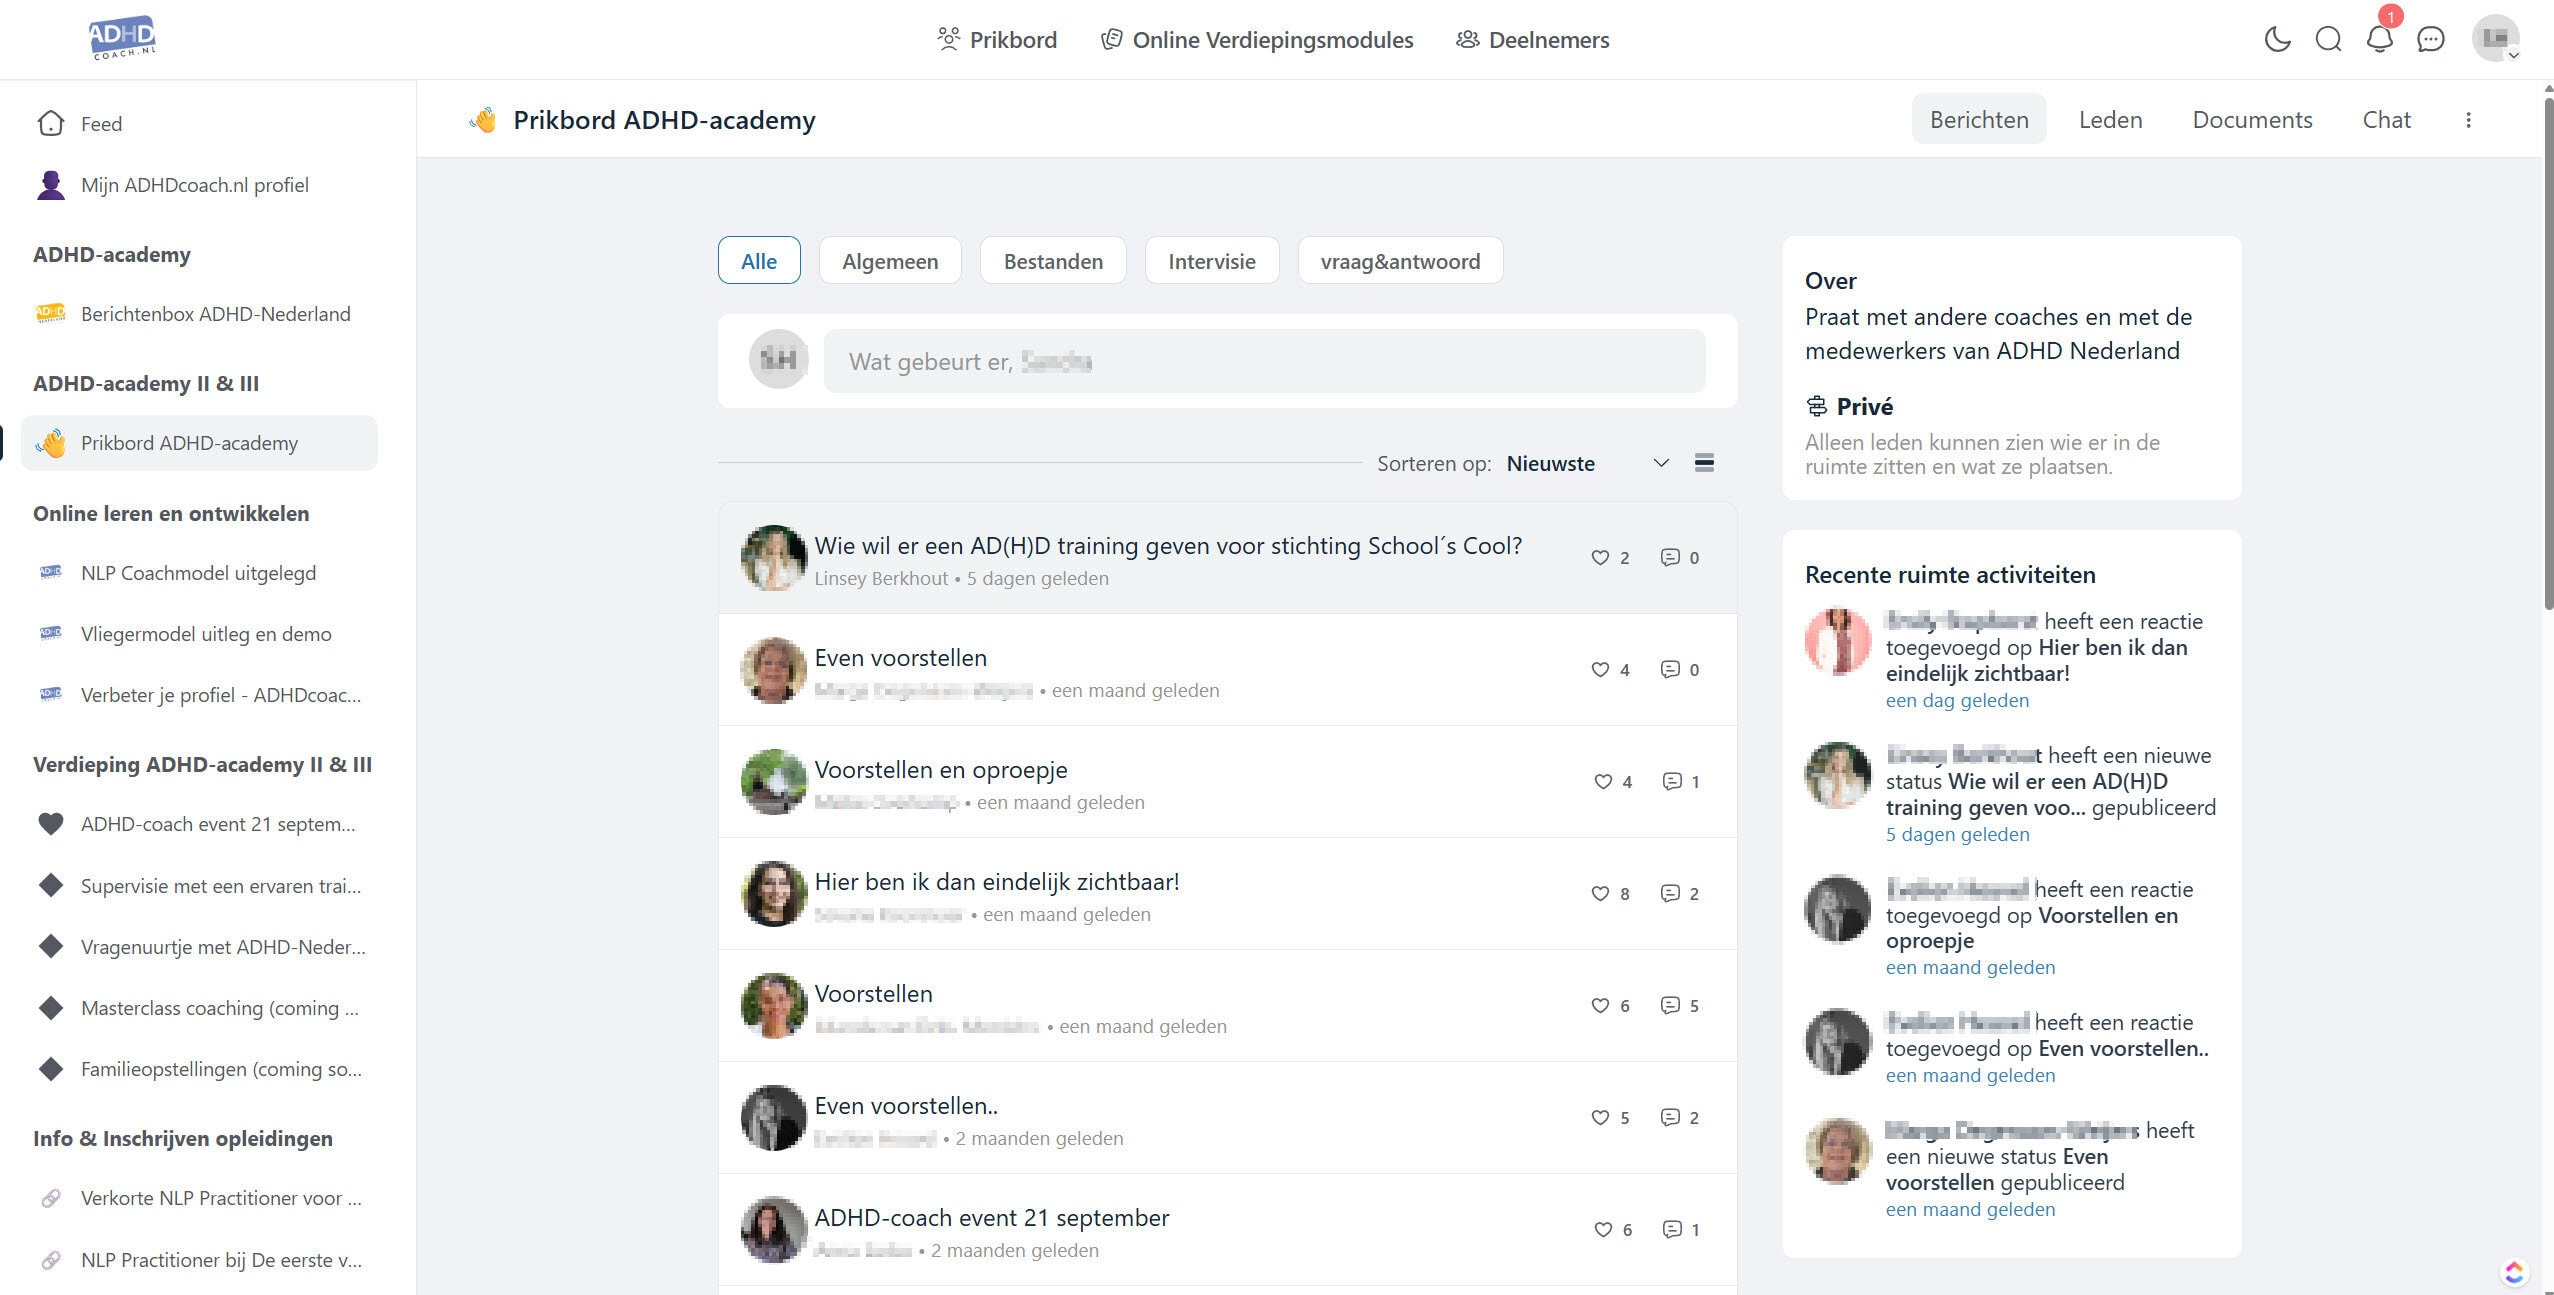Open Verkorte NLP Practitioner link

[200, 1198]
